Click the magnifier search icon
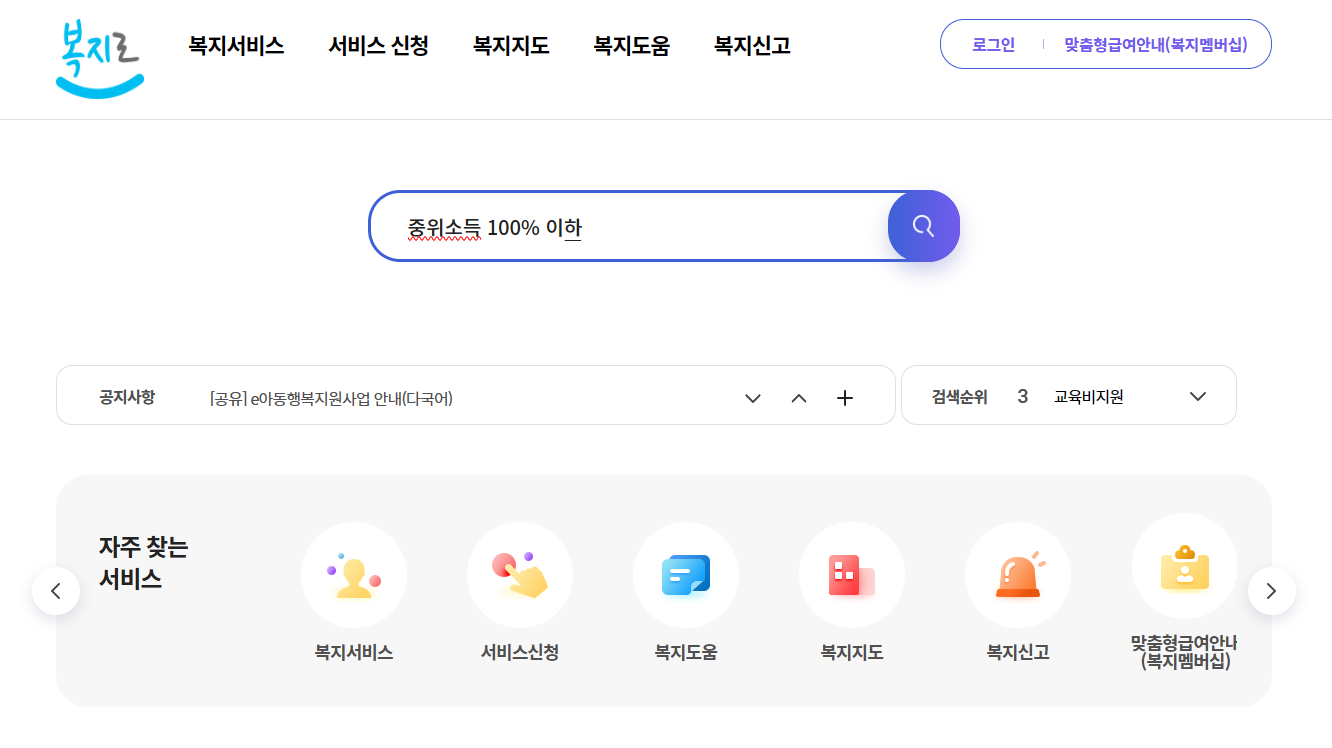The image size is (1332, 748). coord(922,226)
